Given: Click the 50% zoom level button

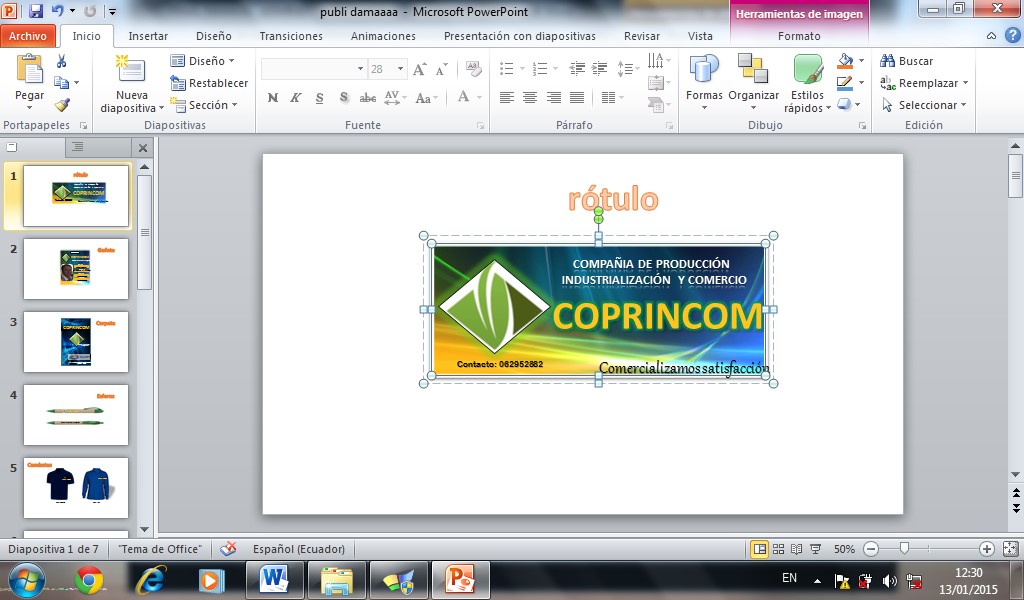Looking at the screenshot, I should (844, 549).
